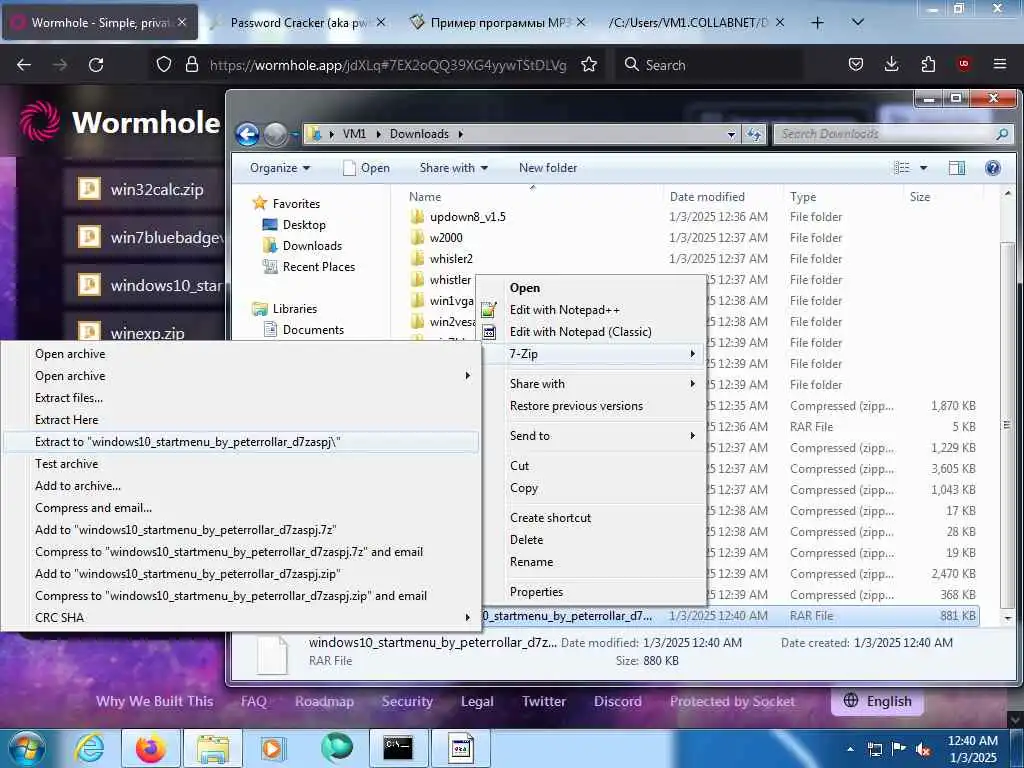Image resolution: width=1024 pixels, height=768 pixels.
Task: Open Firefox Pocket save icon
Action: [x=856, y=64]
